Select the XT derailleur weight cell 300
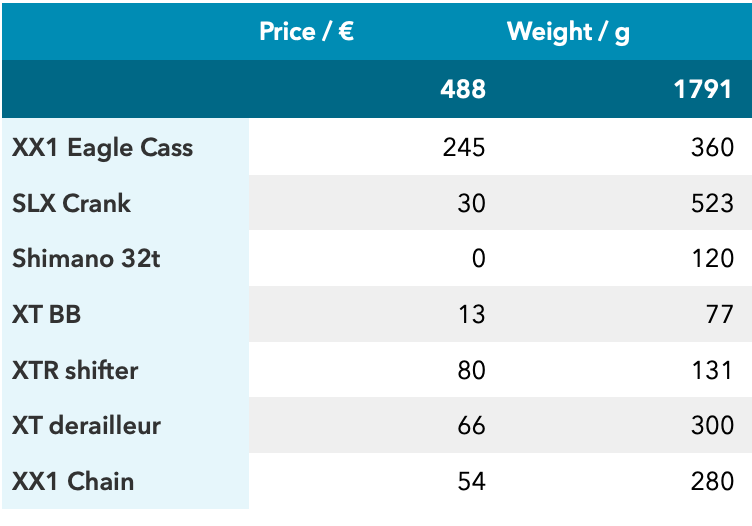This screenshot has height=526, width=752. point(712,426)
